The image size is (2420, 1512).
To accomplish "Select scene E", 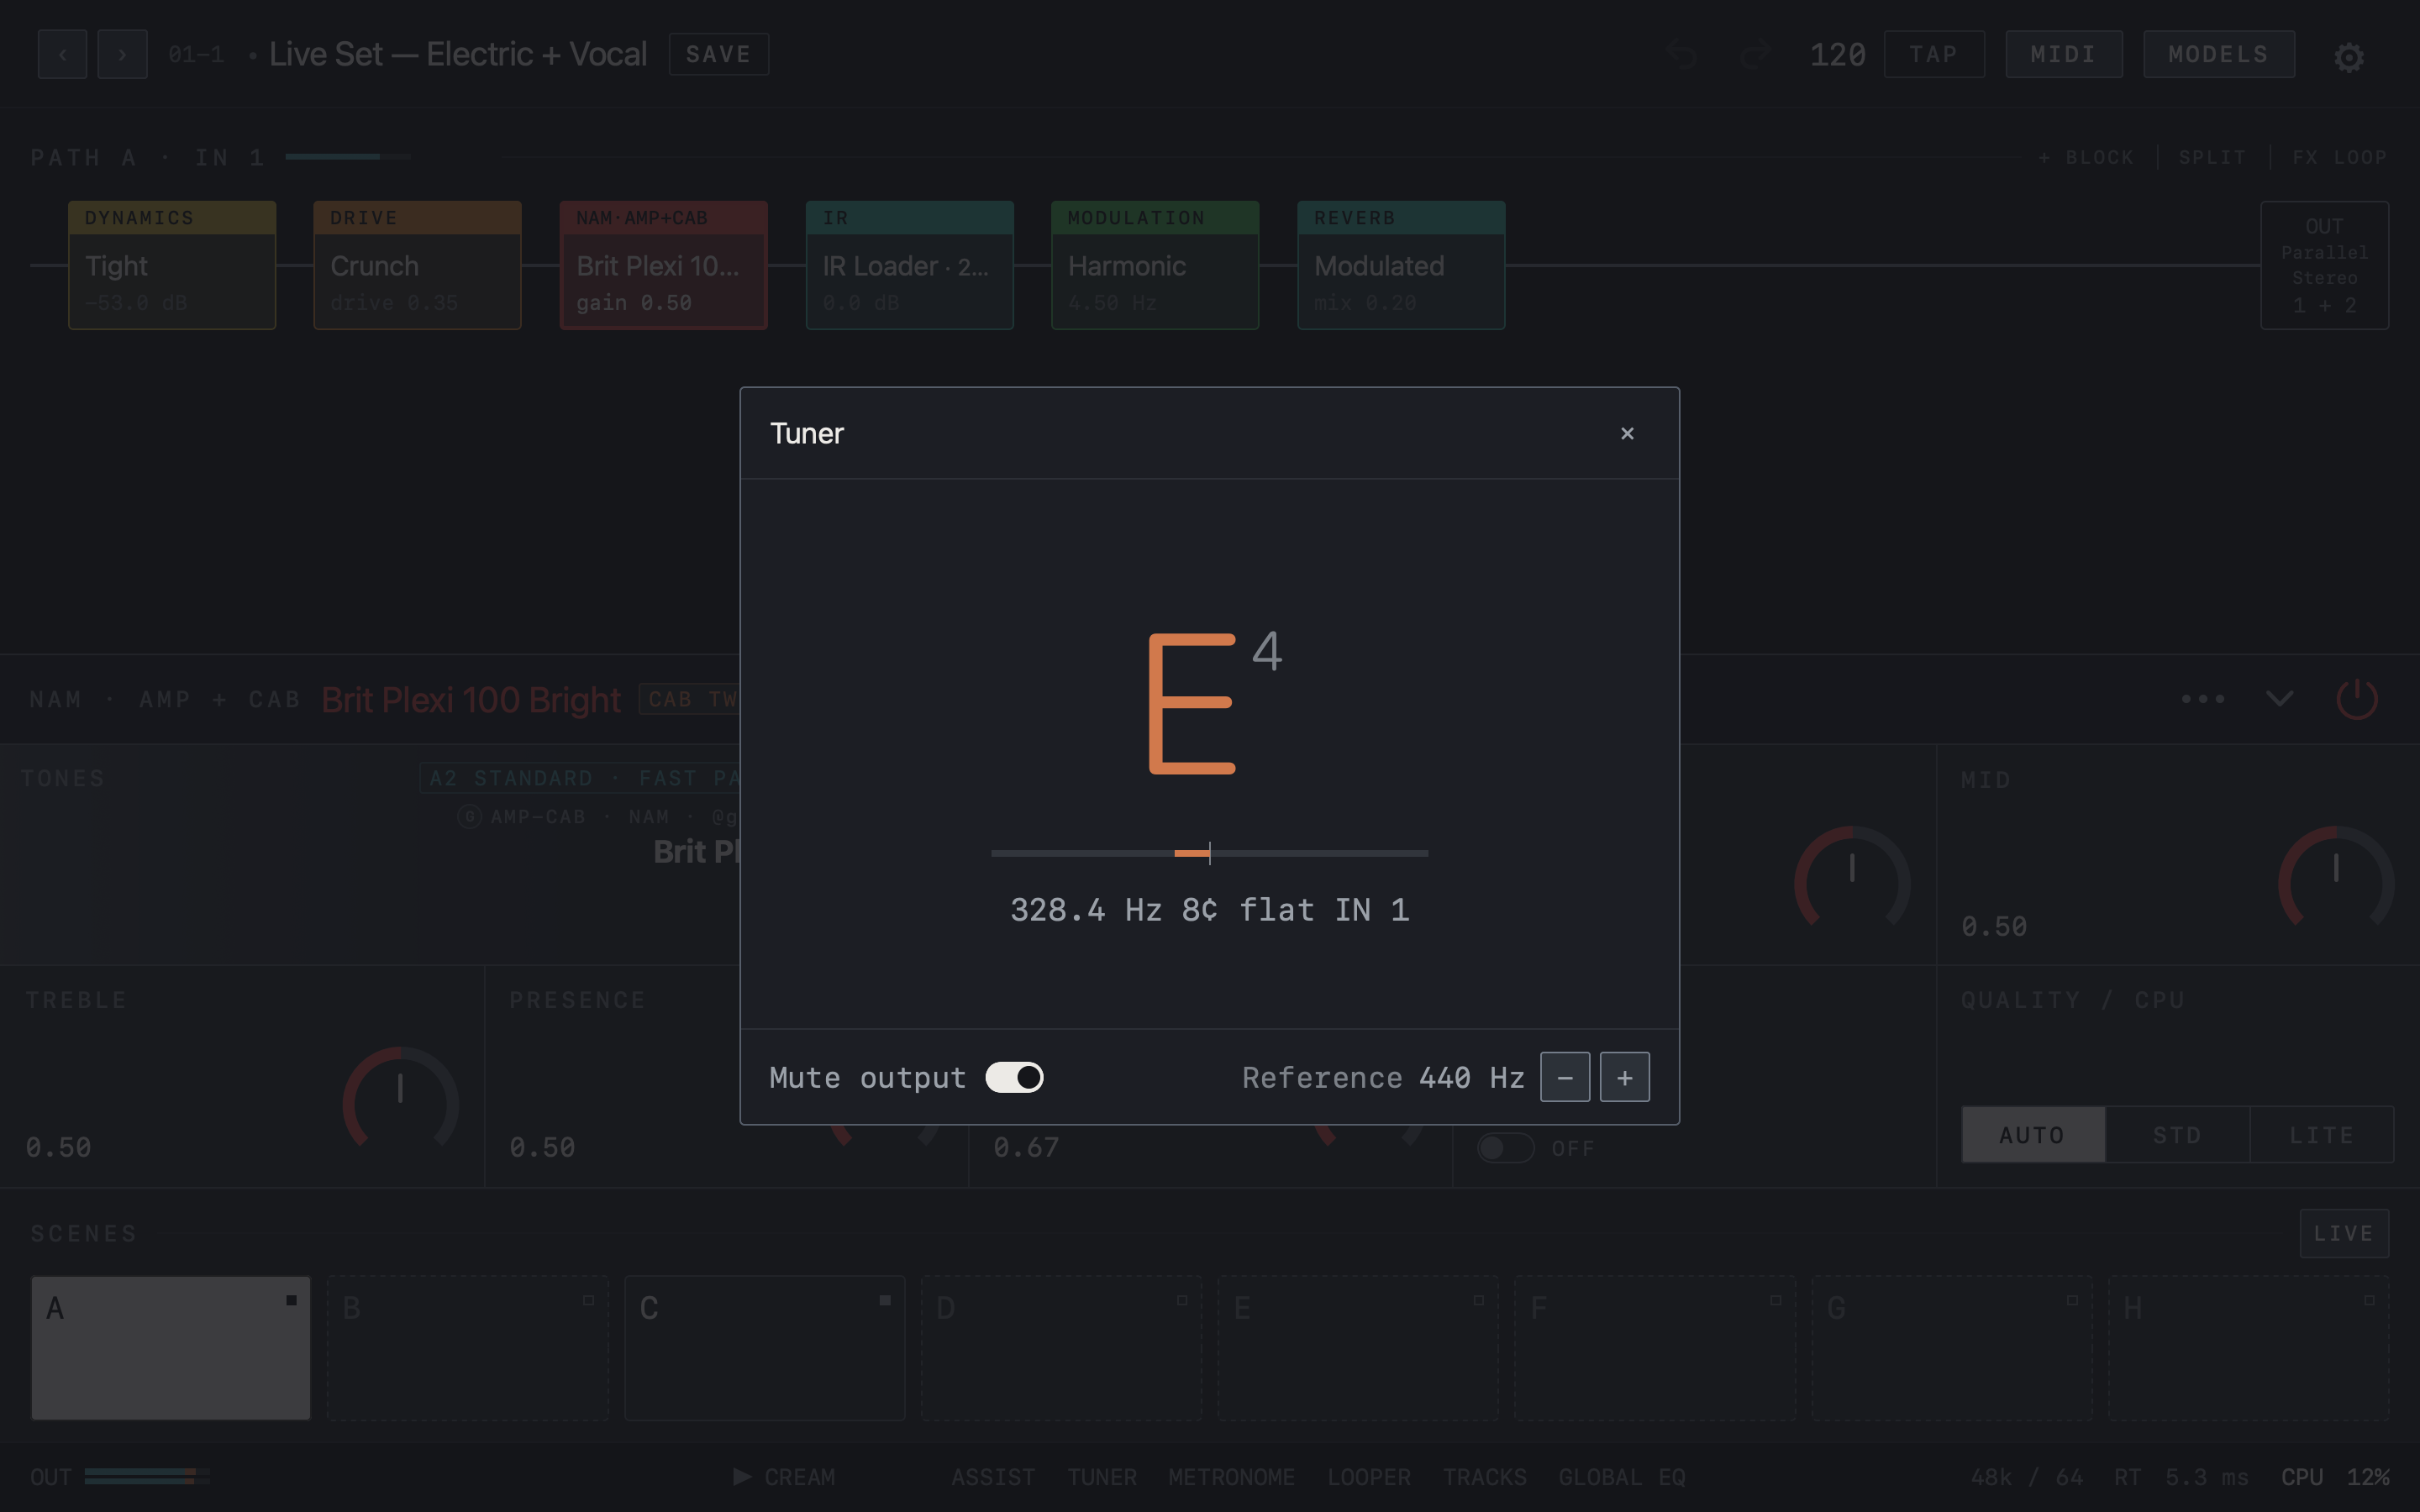I will pyautogui.click(x=1358, y=1347).
